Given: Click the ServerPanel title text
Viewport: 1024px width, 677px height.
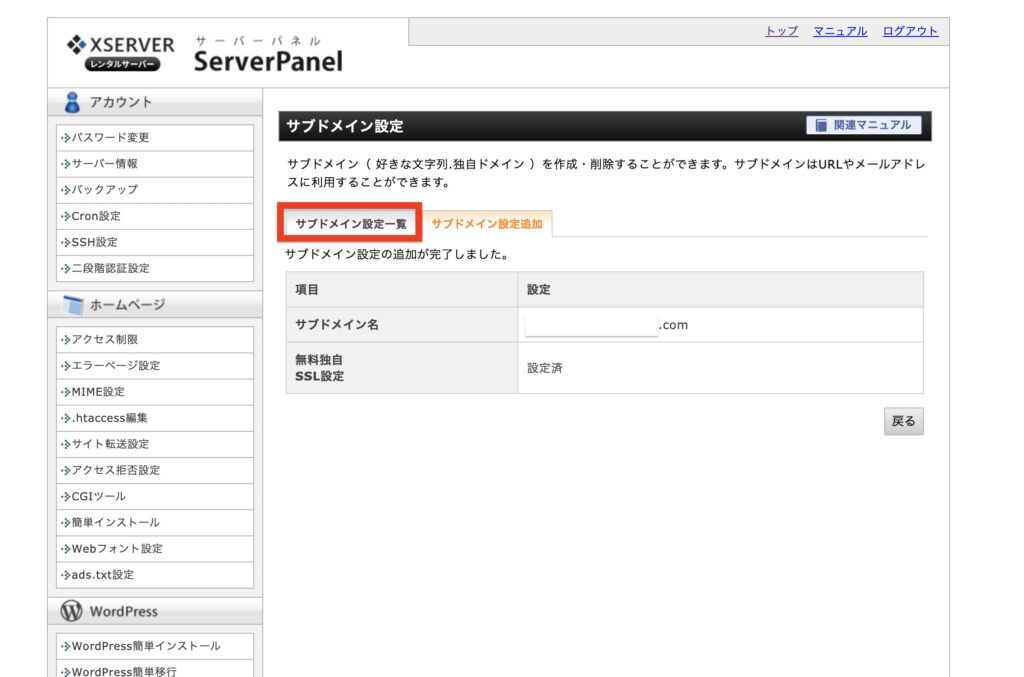Looking at the screenshot, I should click(x=268, y=61).
